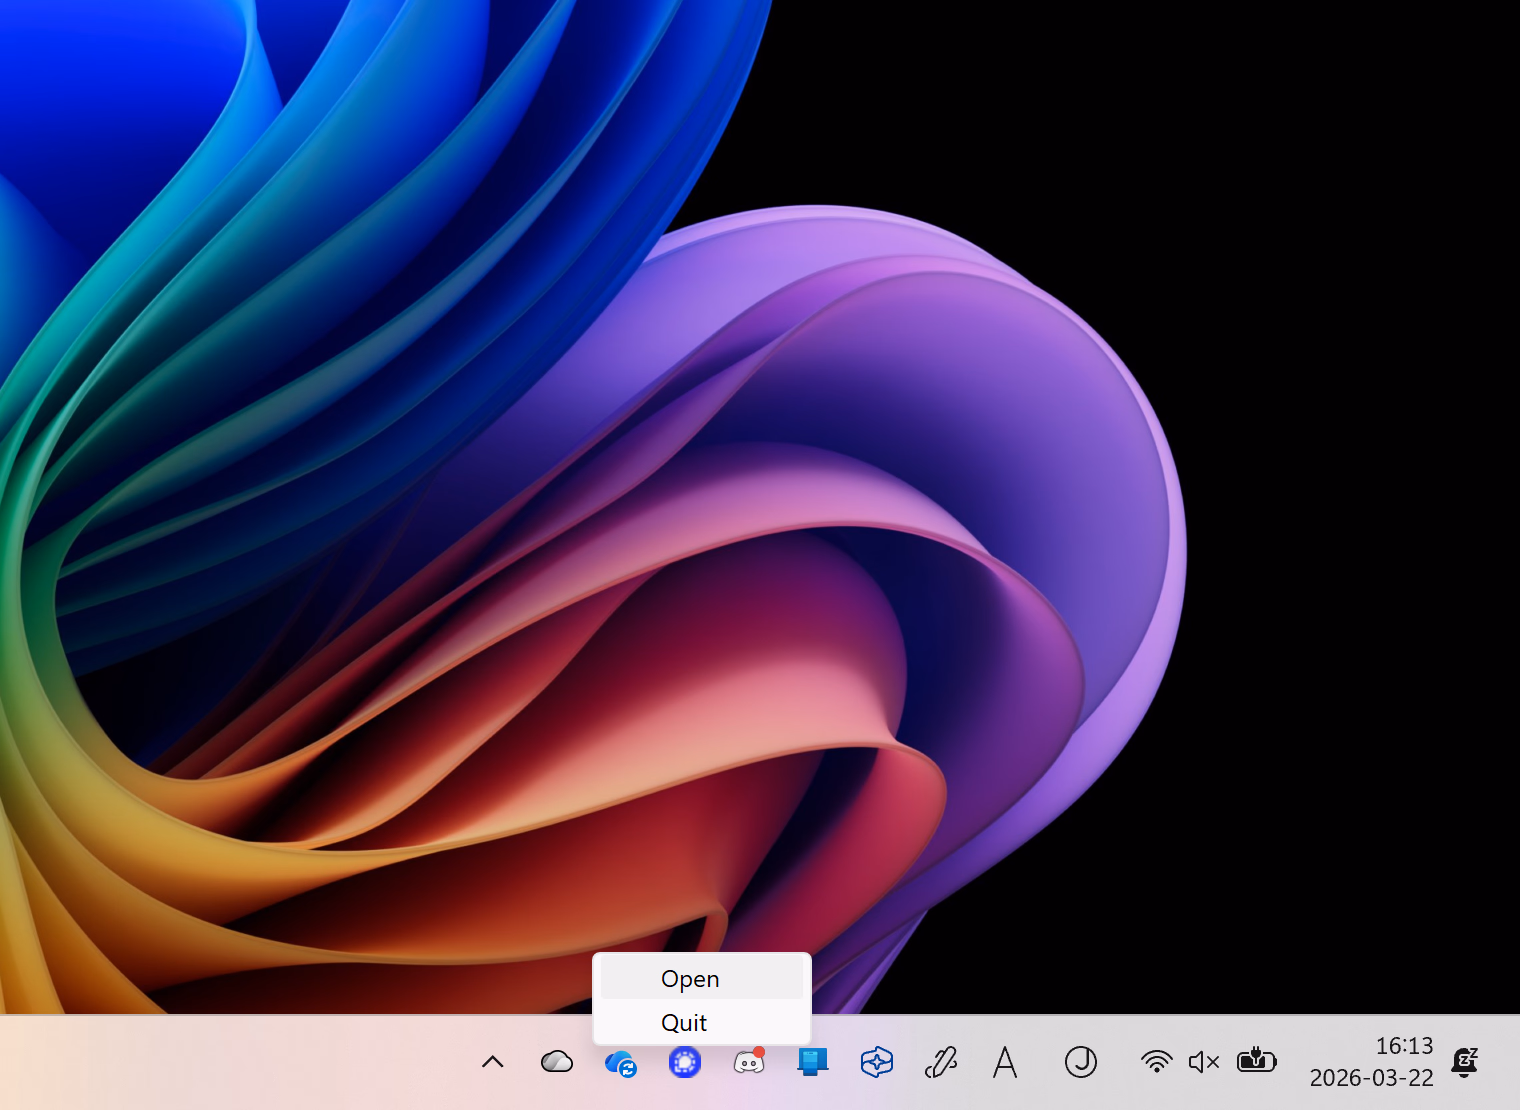Click the blue hexagon star tray icon
This screenshot has height=1110, width=1520.
point(876,1062)
